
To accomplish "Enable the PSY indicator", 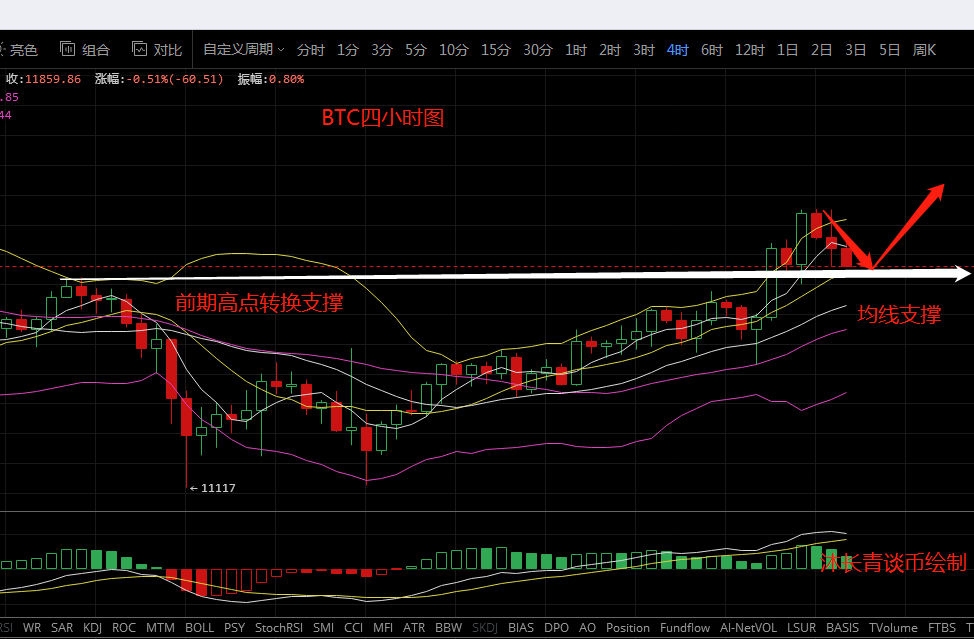I will (x=234, y=628).
